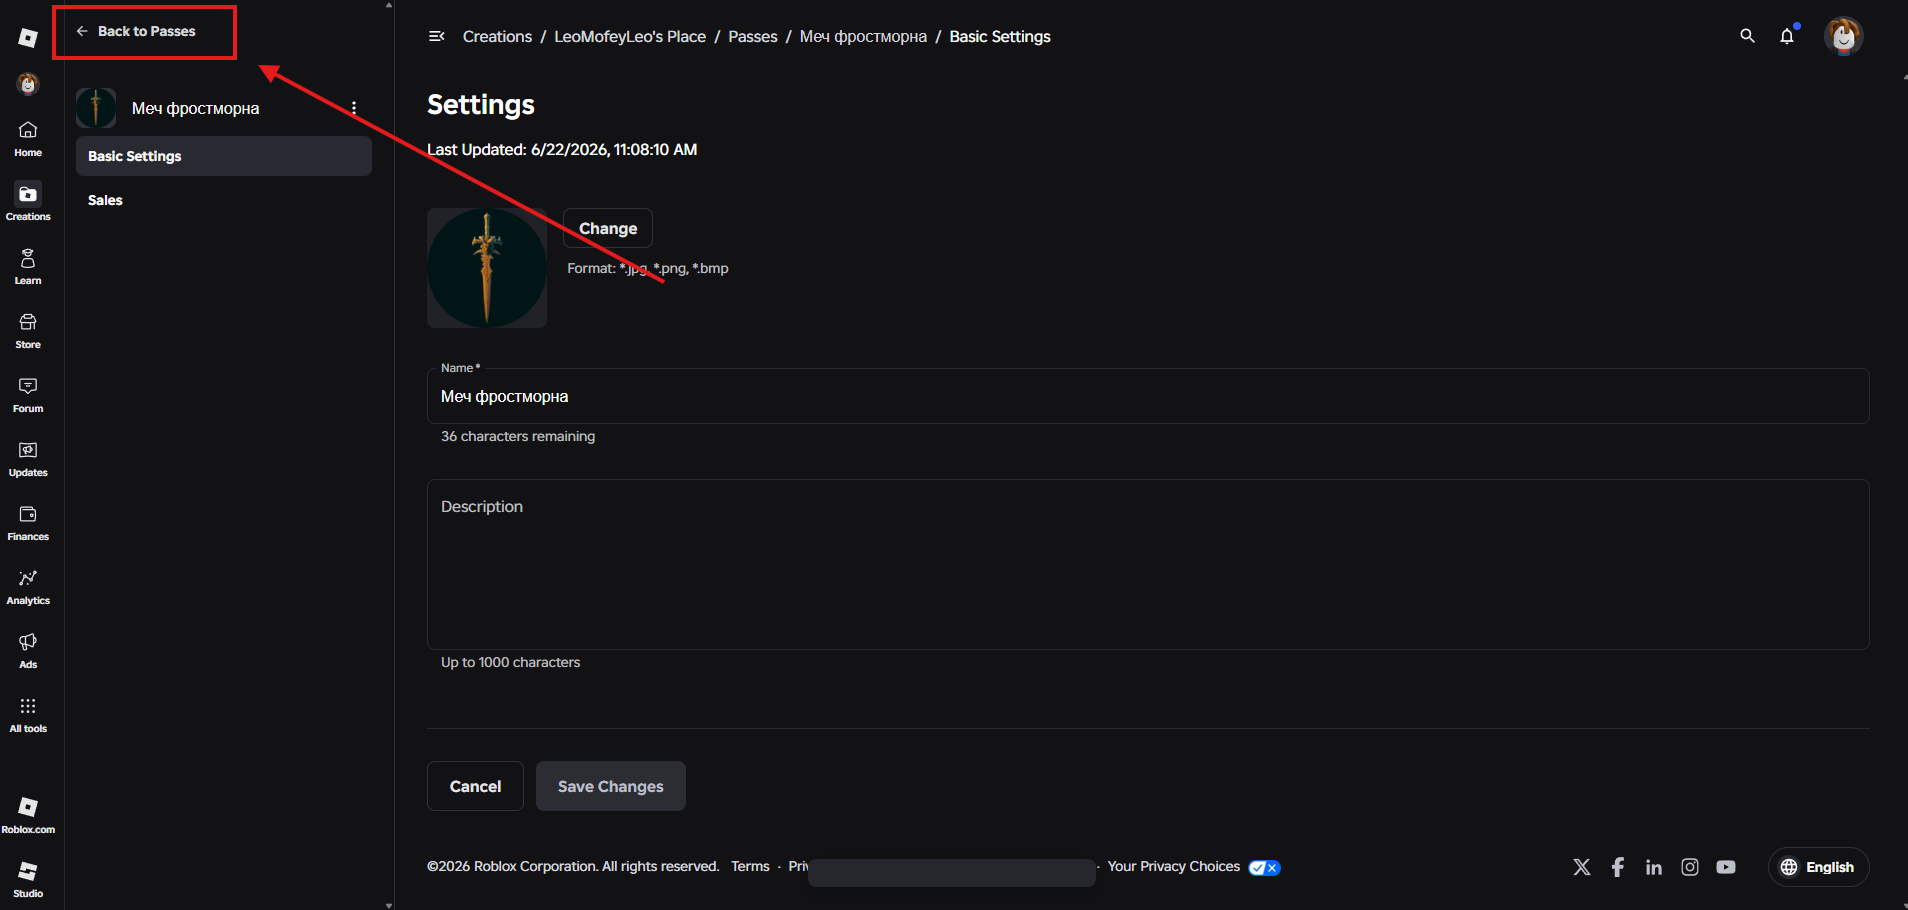Launch Studio from the sidebar
Viewport: 1908px width, 910px height.
pos(28,879)
